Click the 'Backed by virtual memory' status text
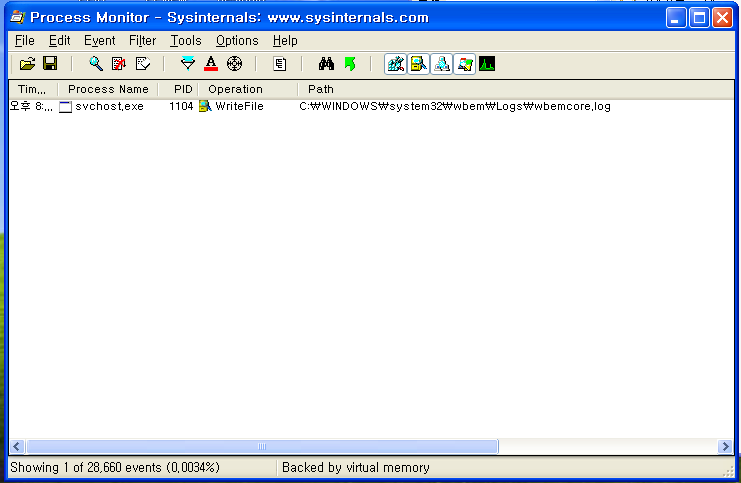Screen dimensions: 741x483 point(355,467)
